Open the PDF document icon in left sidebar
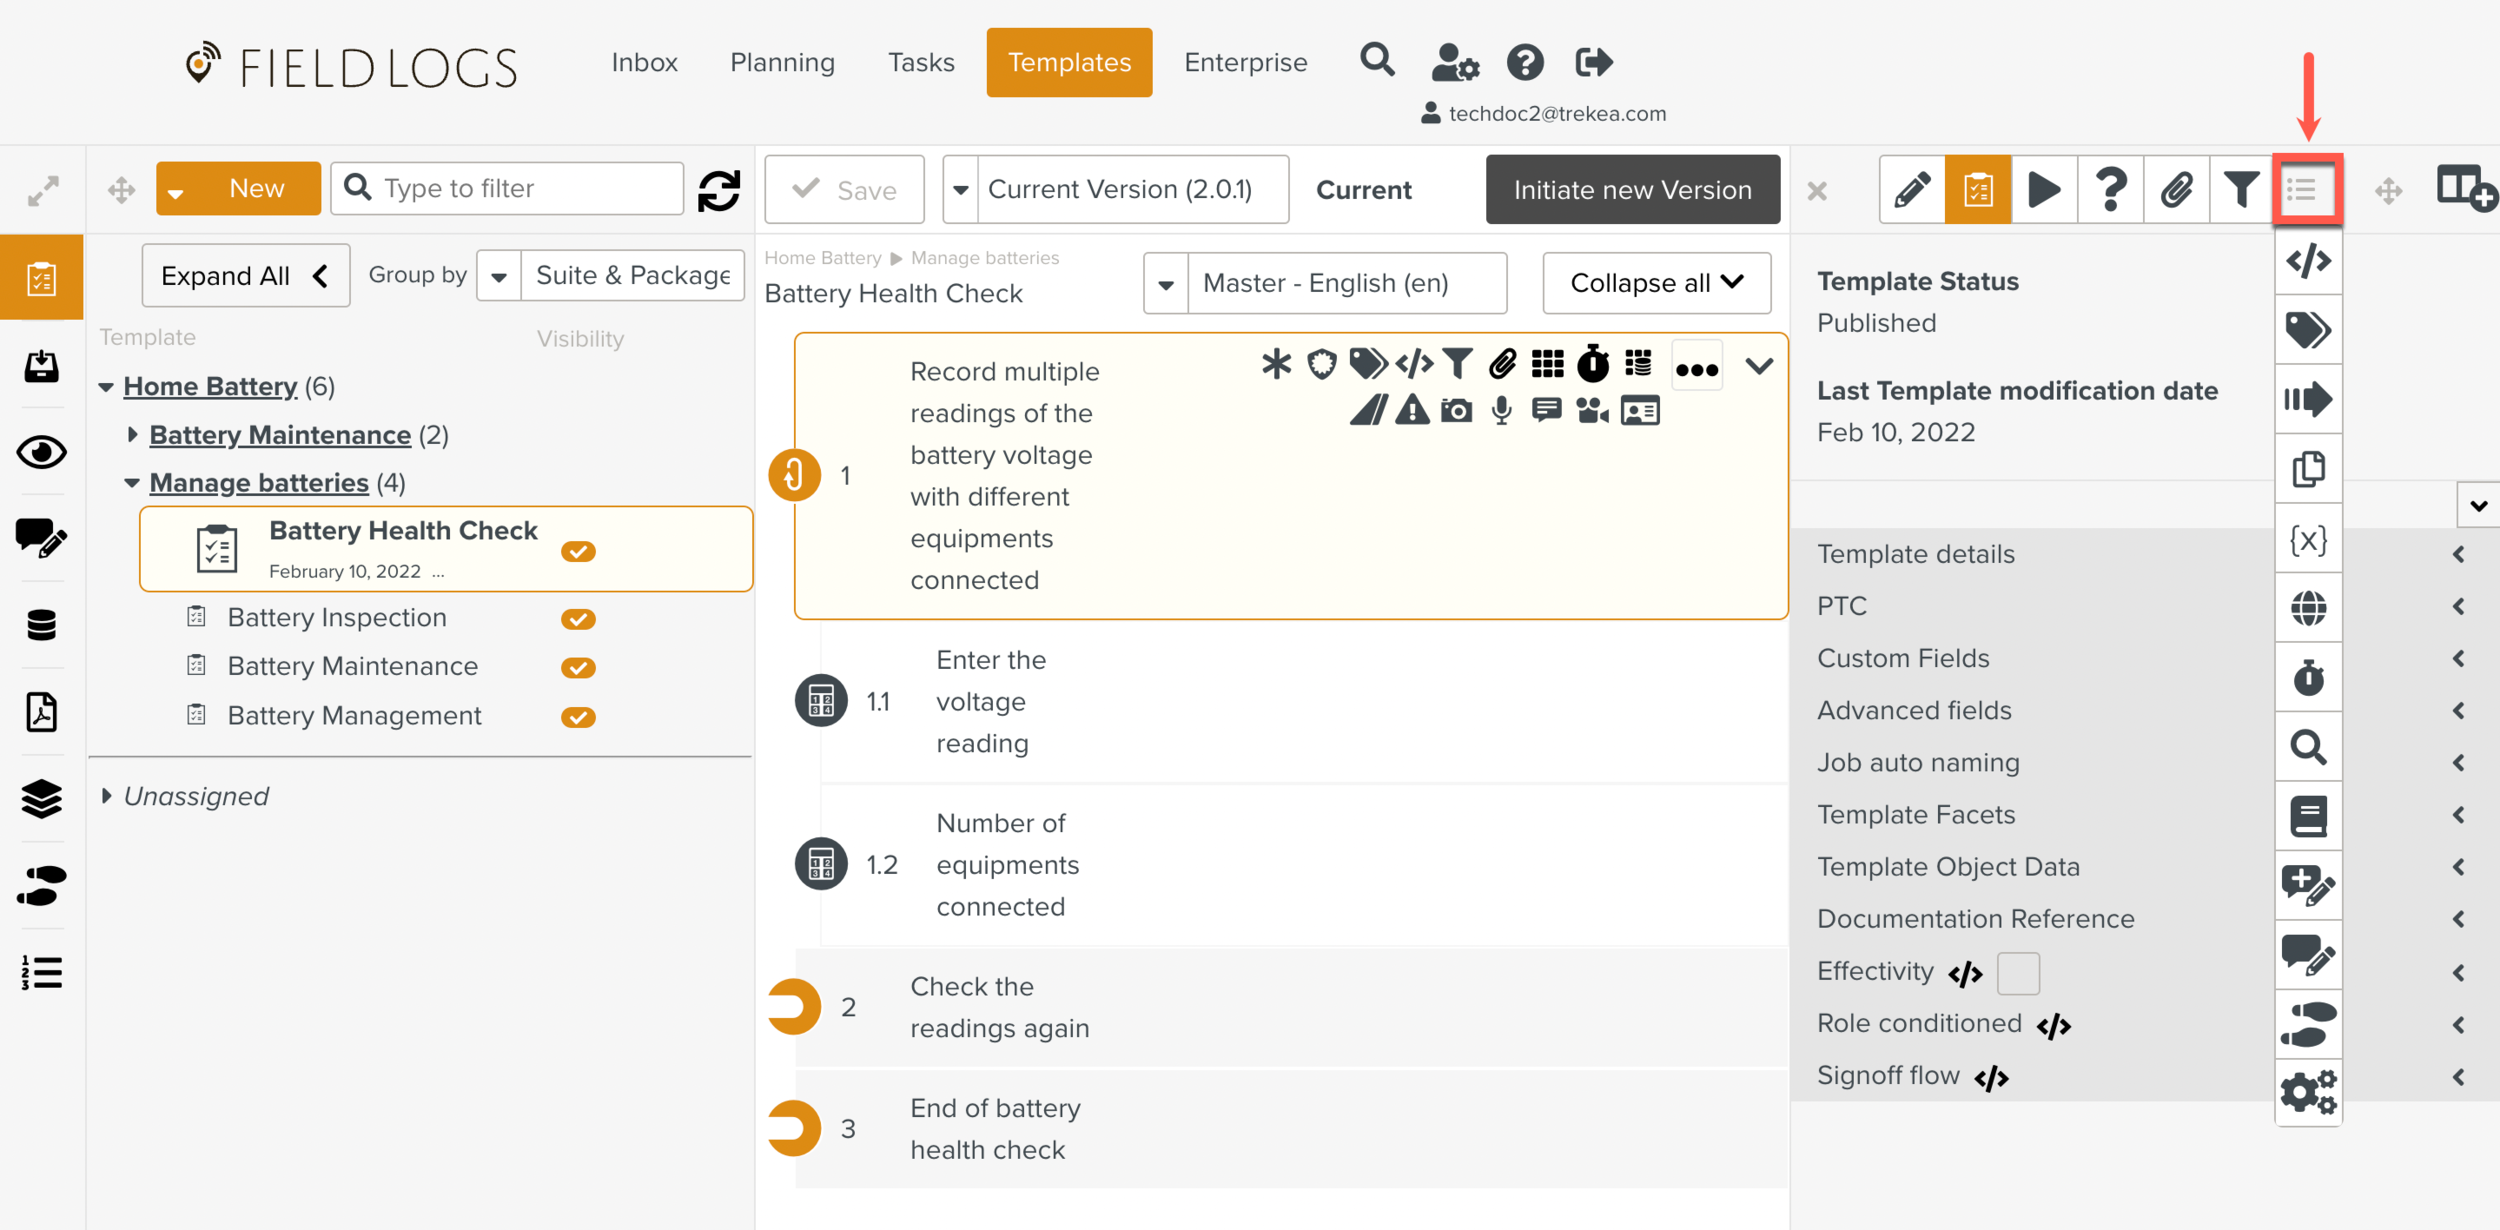2500x1230 pixels. pos(42,712)
